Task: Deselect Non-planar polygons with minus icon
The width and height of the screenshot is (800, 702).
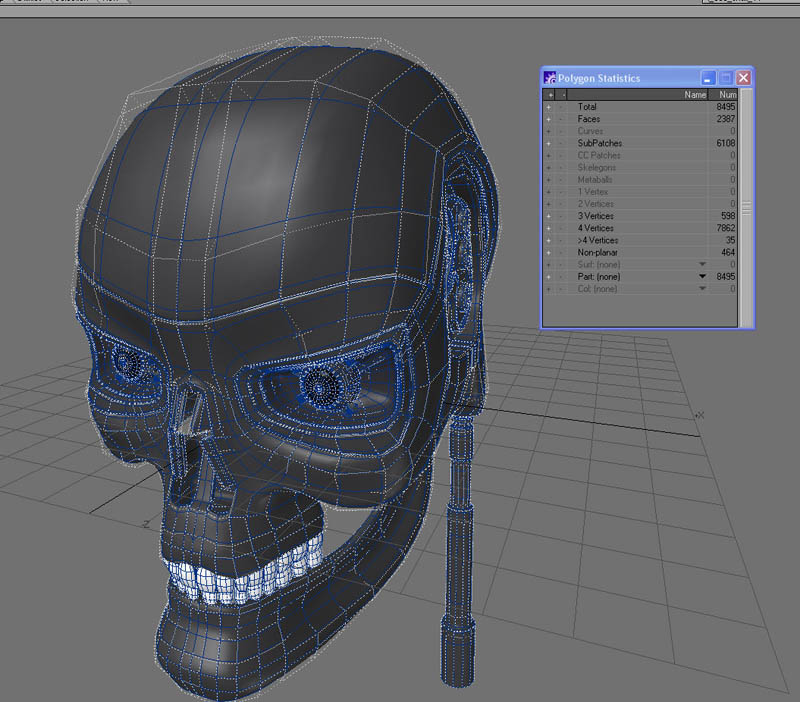Action: click(560, 252)
